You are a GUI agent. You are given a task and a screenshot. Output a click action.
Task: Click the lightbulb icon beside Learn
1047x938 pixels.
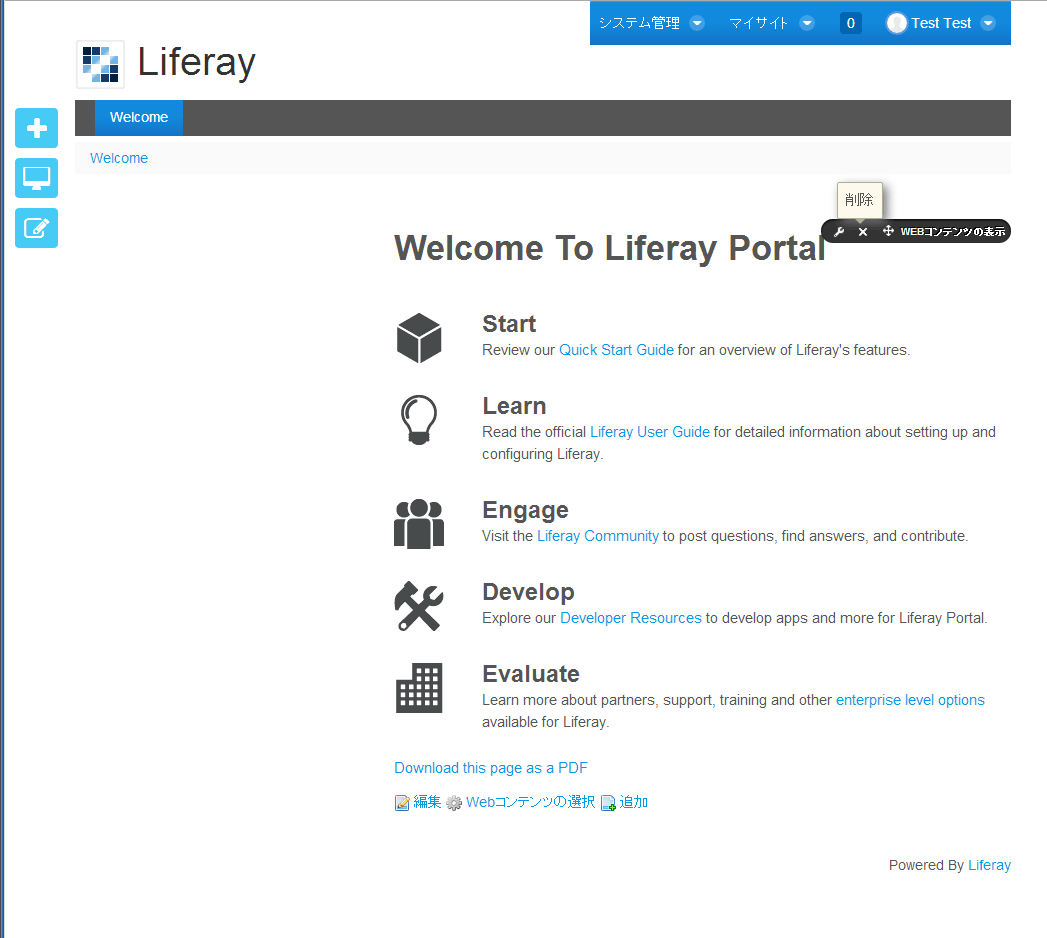pos(419,420)
